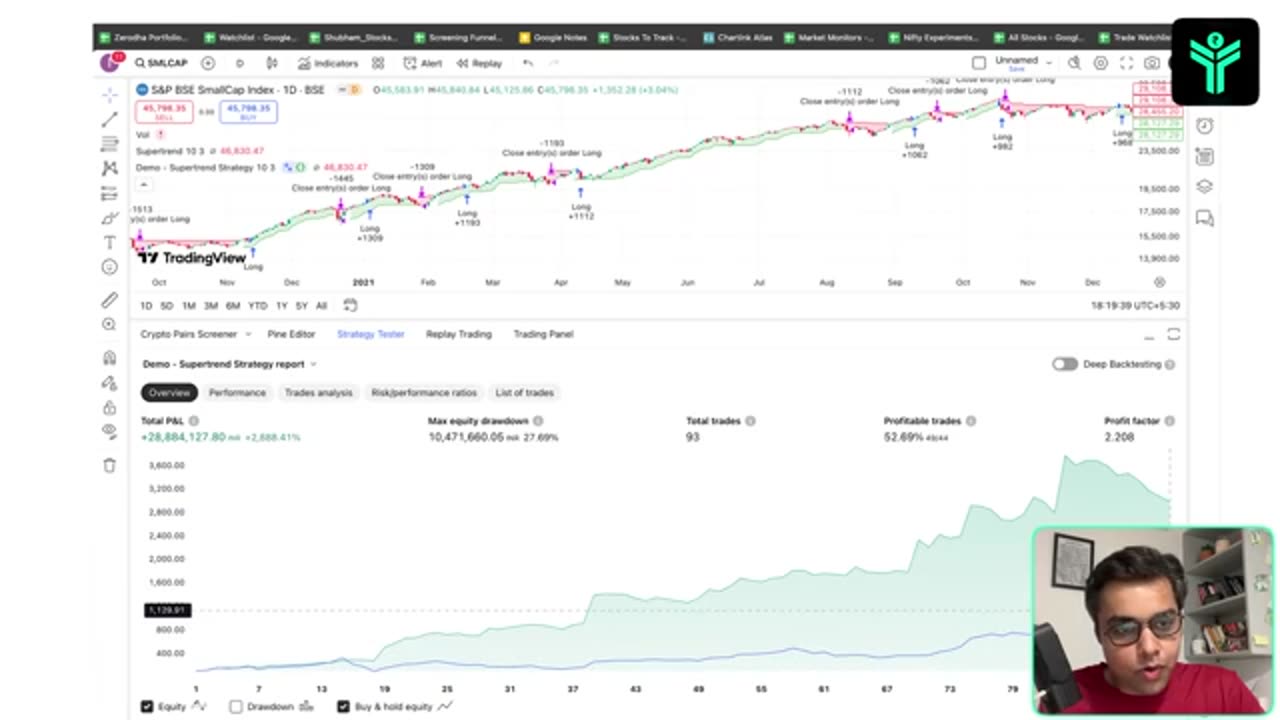The height and width of the screenshot is (720, 1280).
Task: Select the crosshair cursor tool
Action: 109,95
